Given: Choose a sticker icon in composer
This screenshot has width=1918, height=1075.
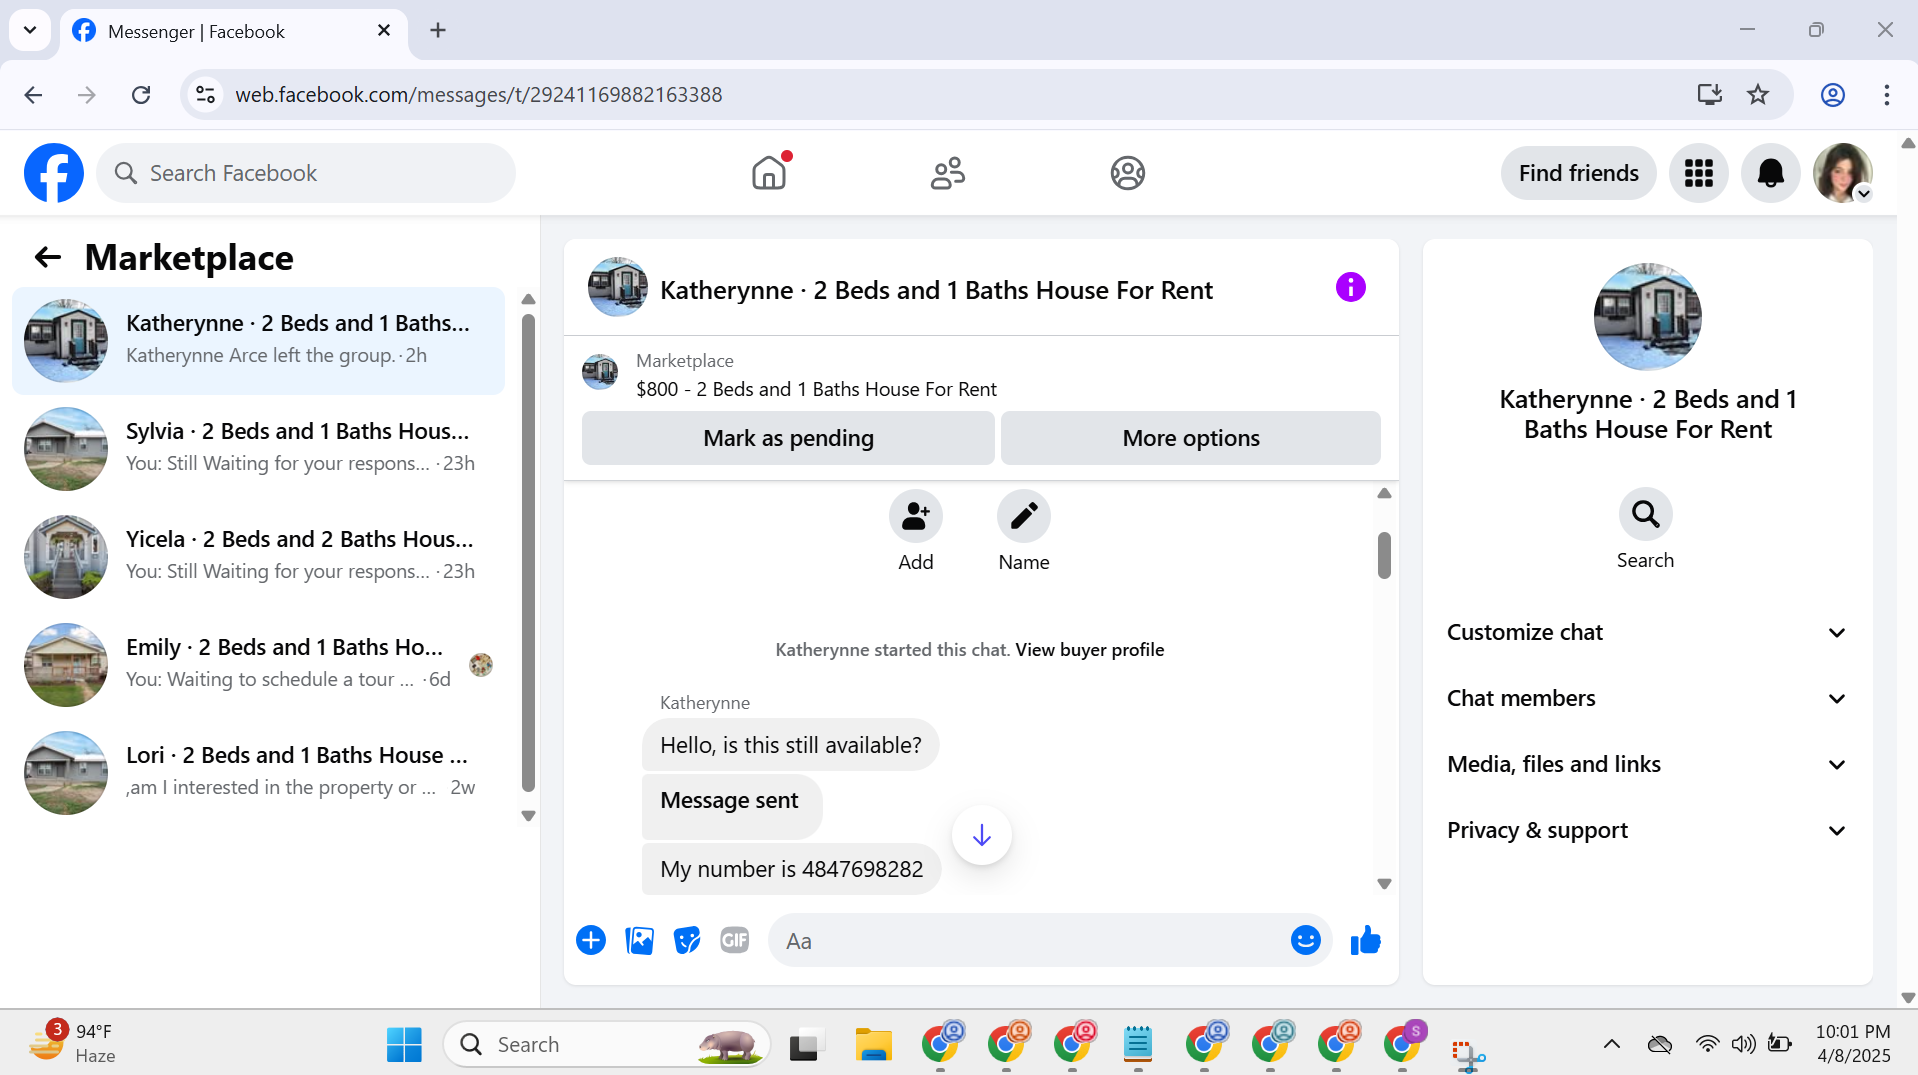Looking at the screenshot, I should pyautogui.click(x=687, y=941).
